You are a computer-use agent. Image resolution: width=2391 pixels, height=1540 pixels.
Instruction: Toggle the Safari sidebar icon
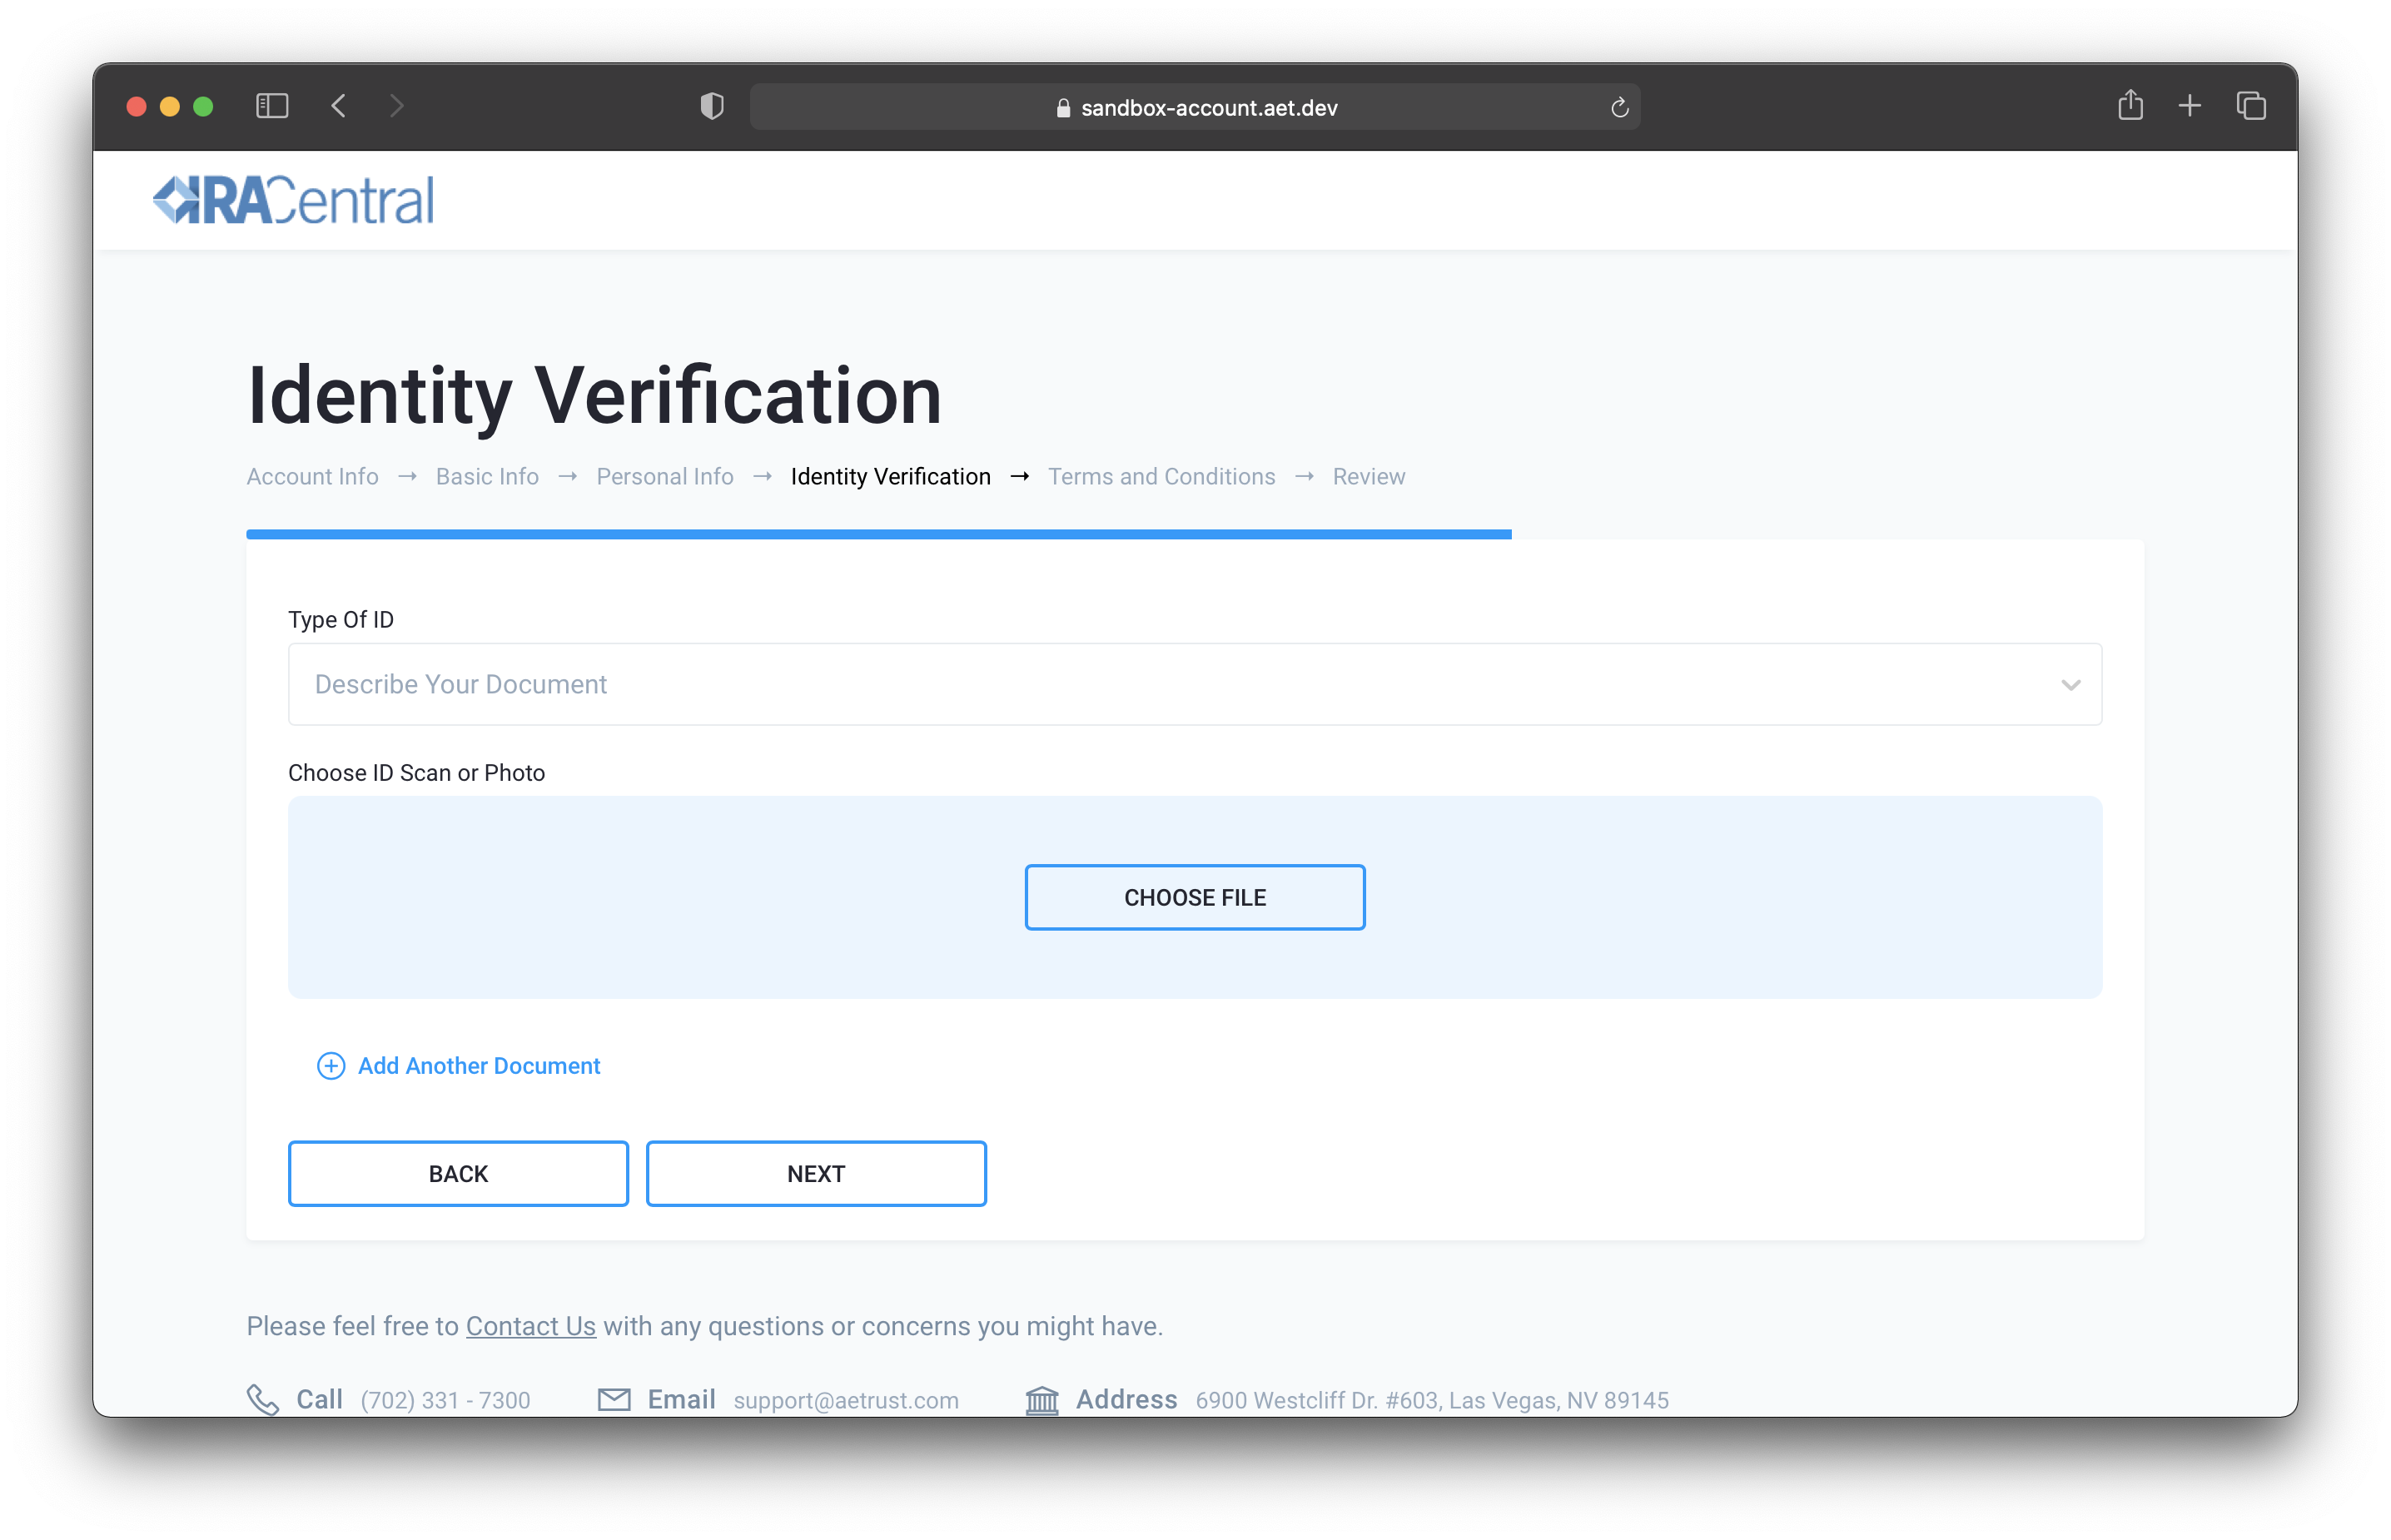pyautogui.click(x=272, y=106)
